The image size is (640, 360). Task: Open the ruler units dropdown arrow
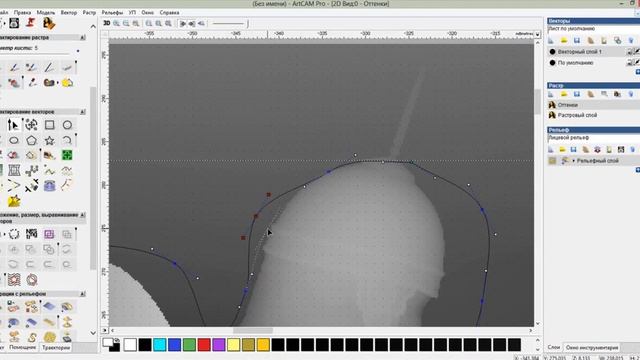click(x=538, y=34)
